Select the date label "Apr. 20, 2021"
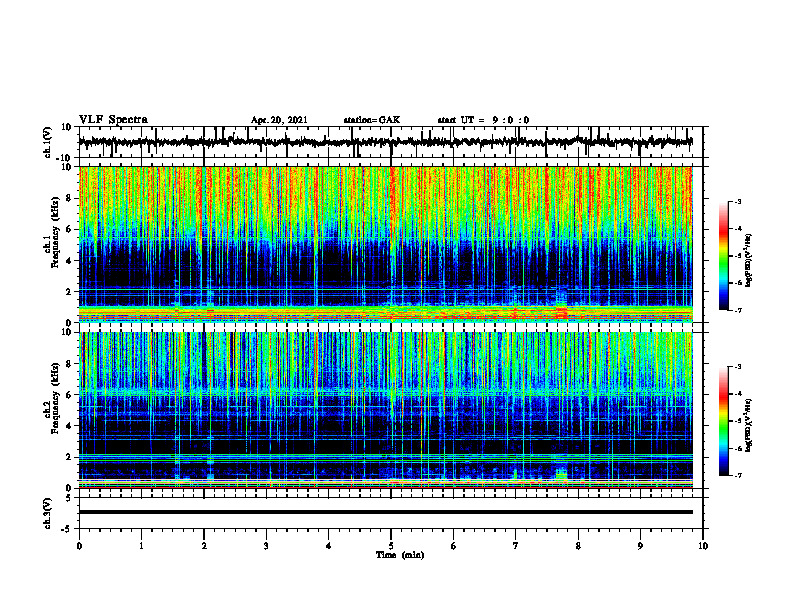 [x=279, y=120]
